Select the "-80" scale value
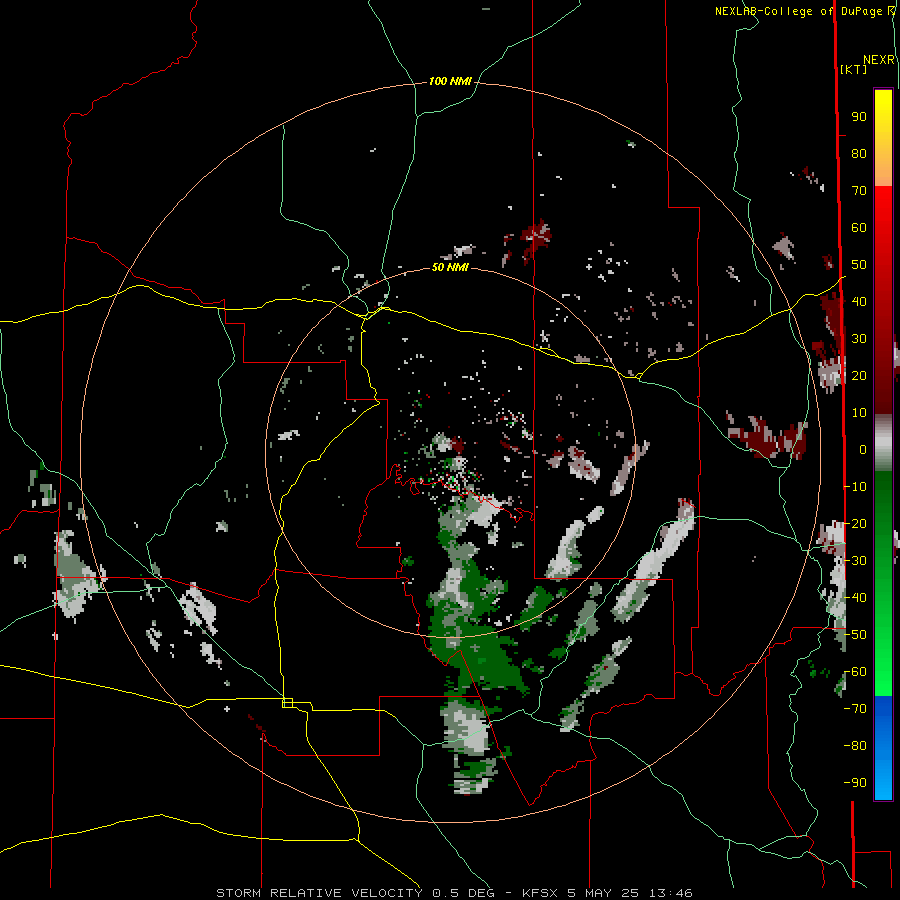The width and height of the screenshot is (900, 900). click(855, 746)
